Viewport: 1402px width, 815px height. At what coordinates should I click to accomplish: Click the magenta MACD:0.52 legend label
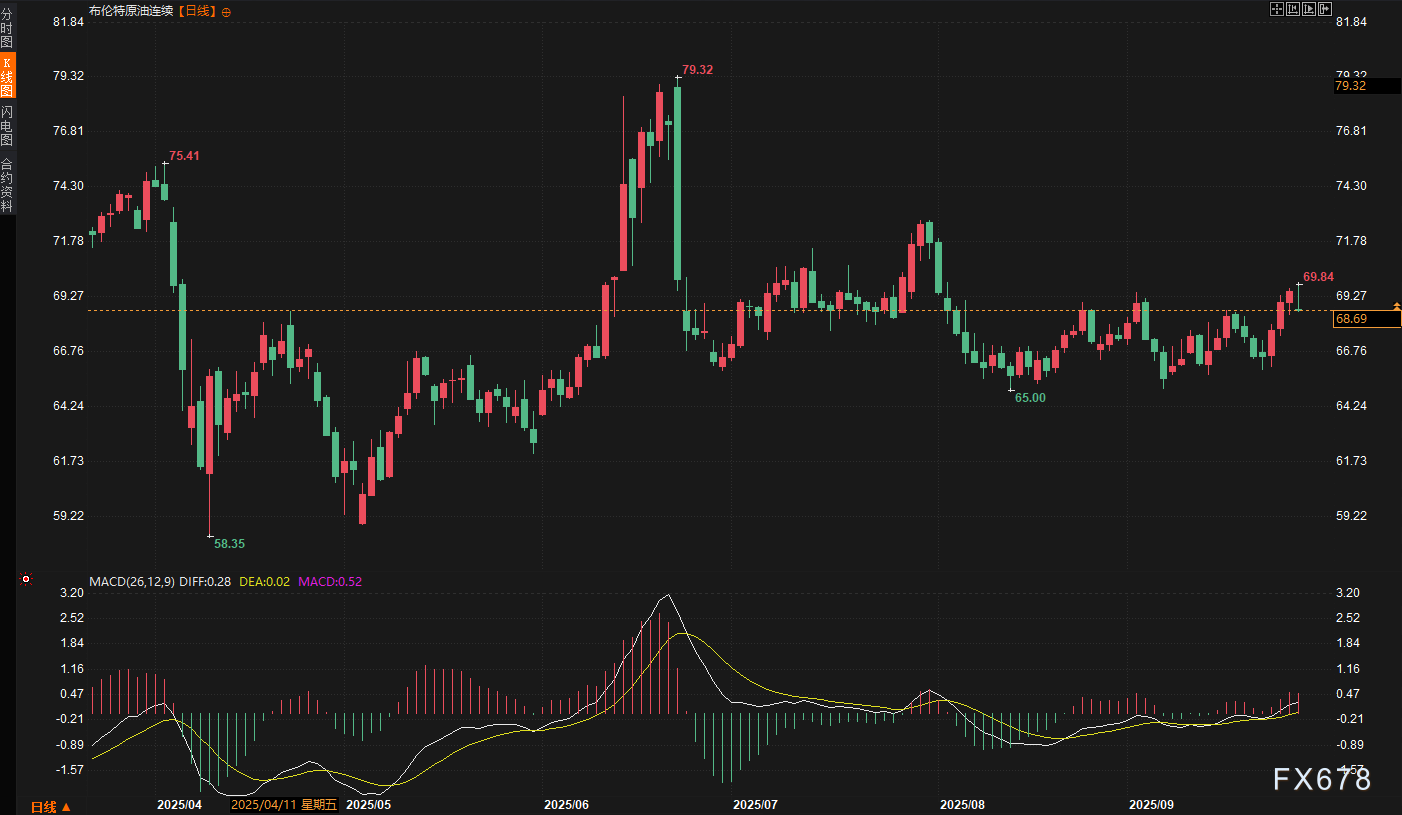[330, 581]
